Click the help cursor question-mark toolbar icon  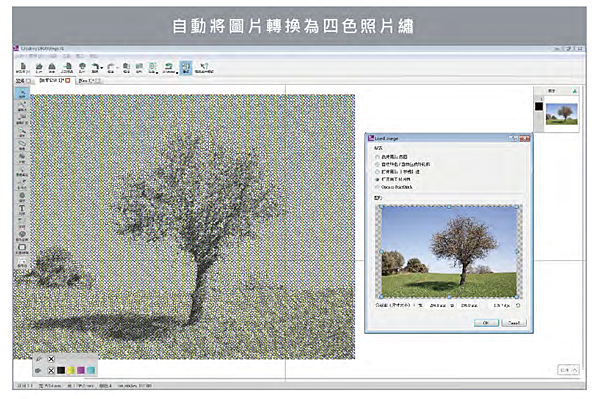[204, 68]
